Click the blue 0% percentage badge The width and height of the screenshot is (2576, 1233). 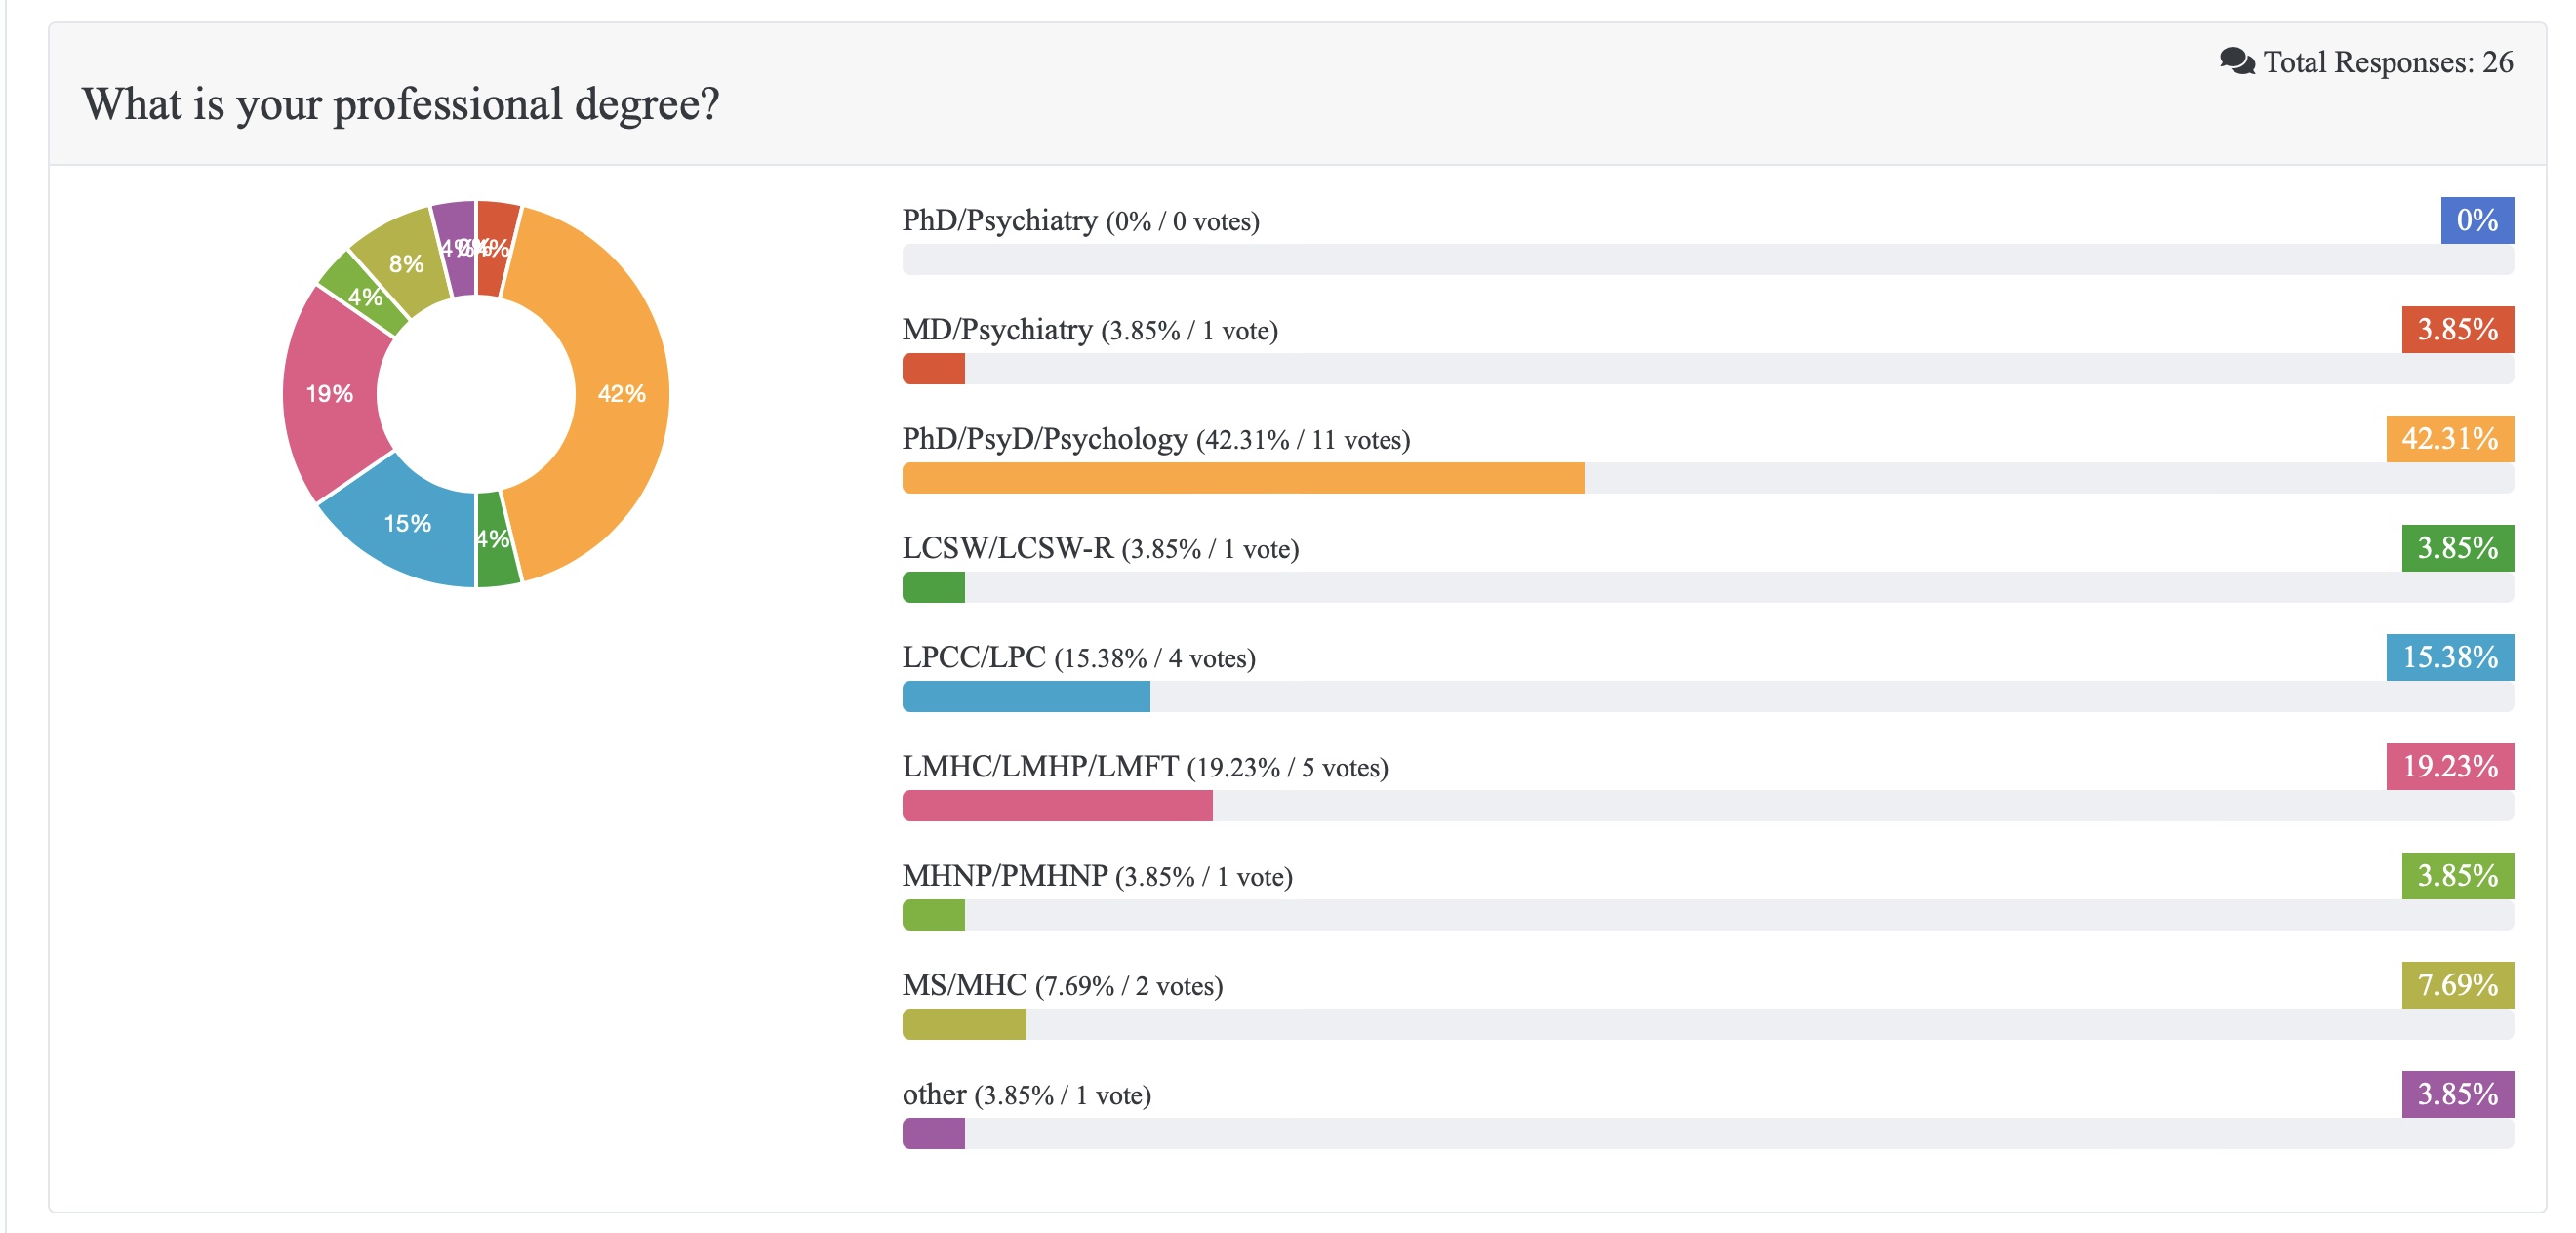pyautogui.click(x=2476, y=220)
